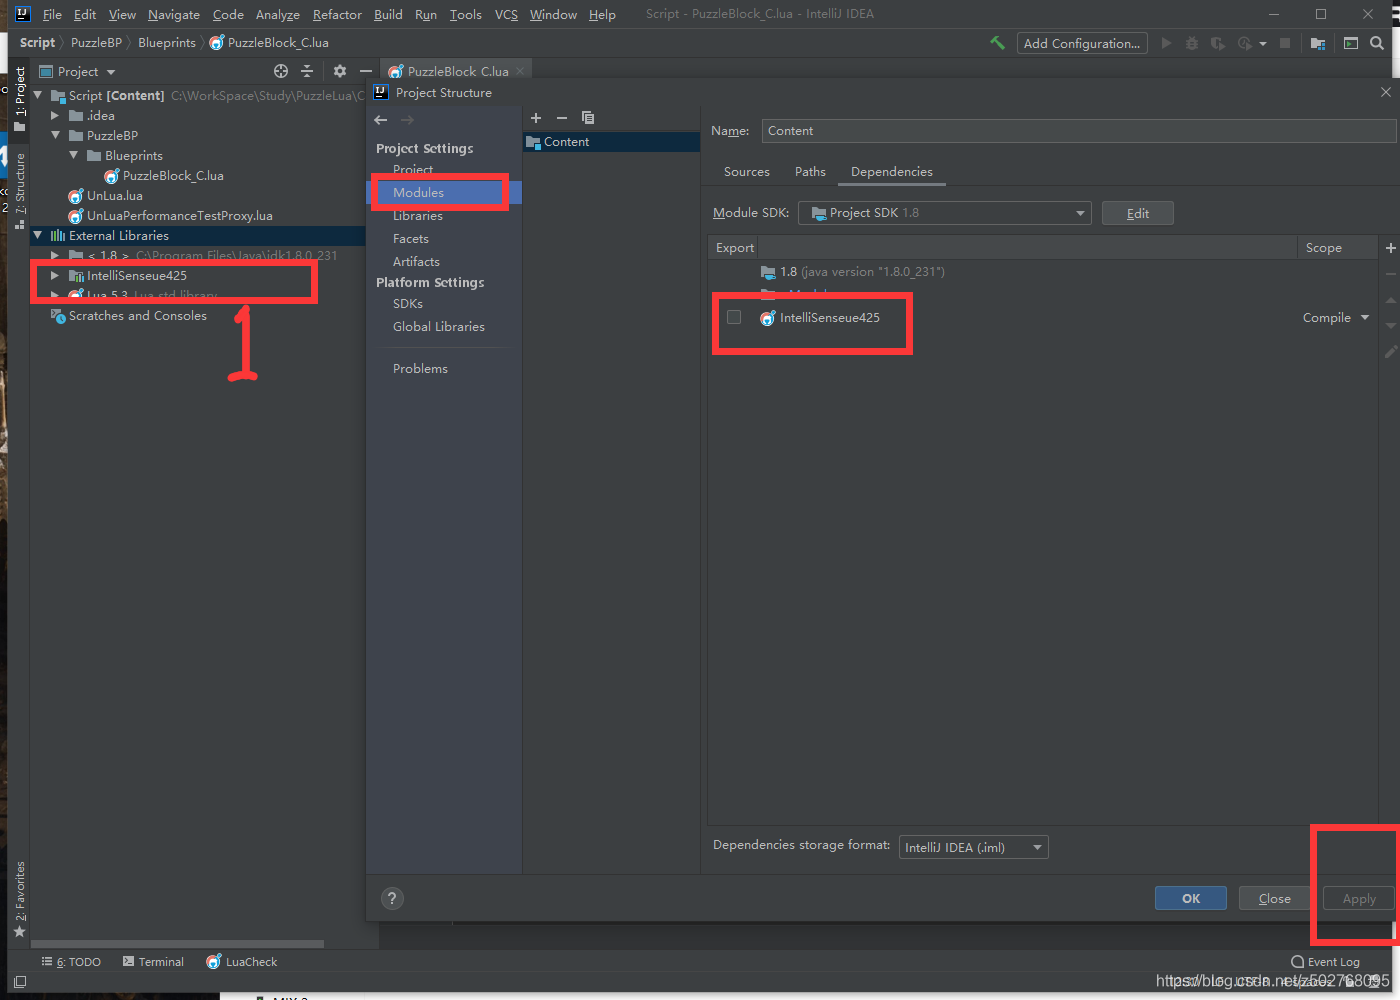Open the File menu
The image size is (1400, 1000).
pos(52,15)
